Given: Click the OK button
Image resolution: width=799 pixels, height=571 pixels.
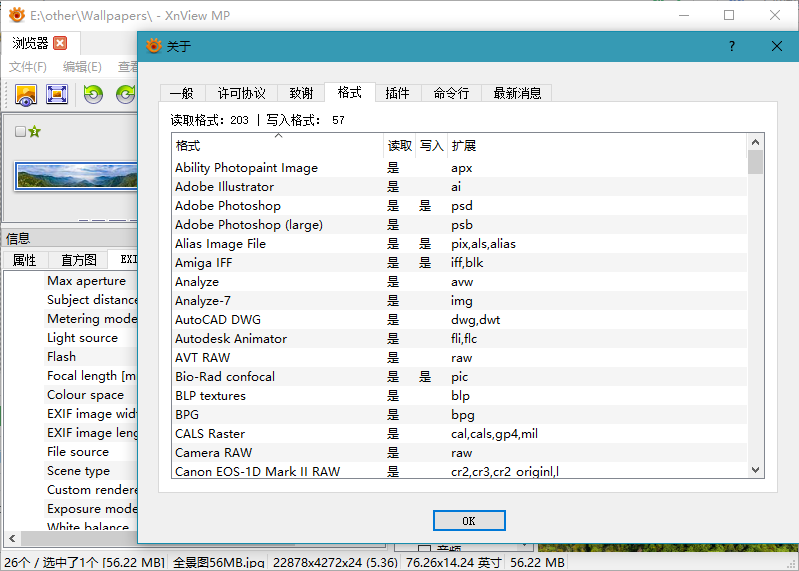Looking at the screenshot, I should [x=469, y=521].
